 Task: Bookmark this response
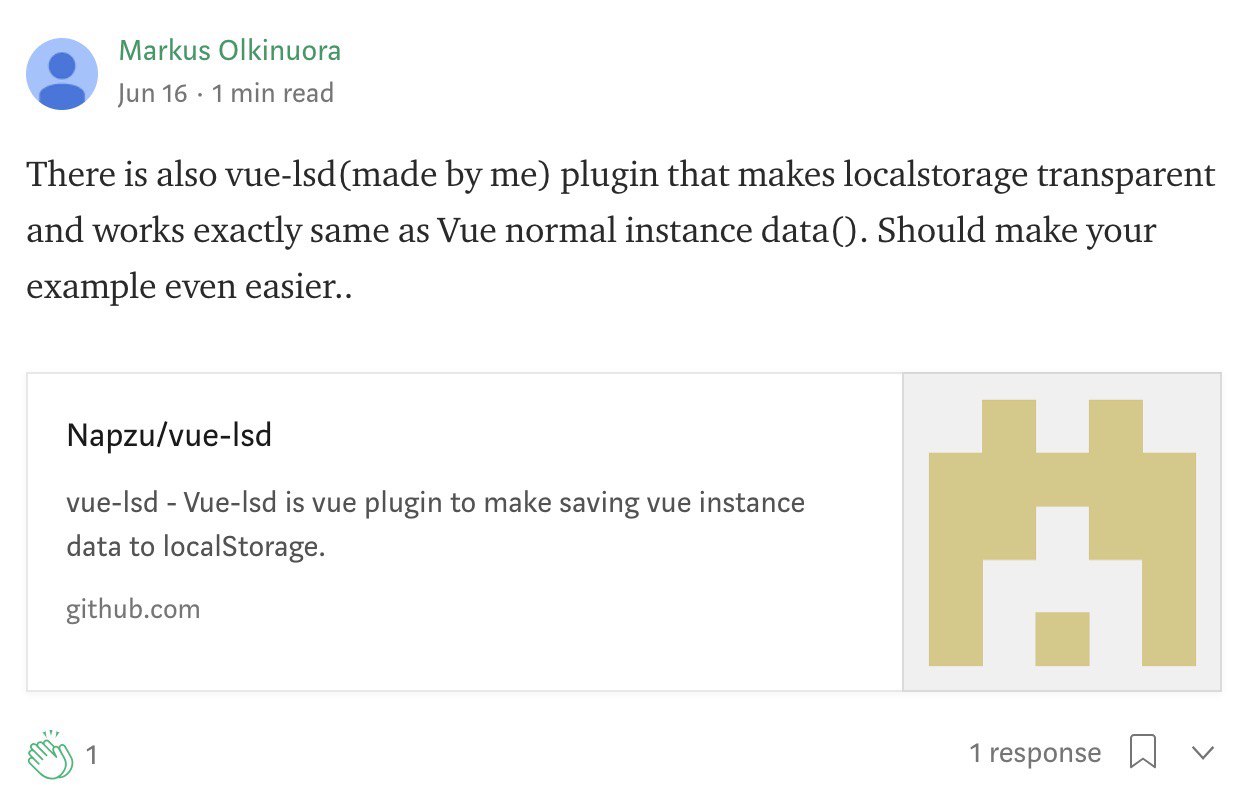1142,753
